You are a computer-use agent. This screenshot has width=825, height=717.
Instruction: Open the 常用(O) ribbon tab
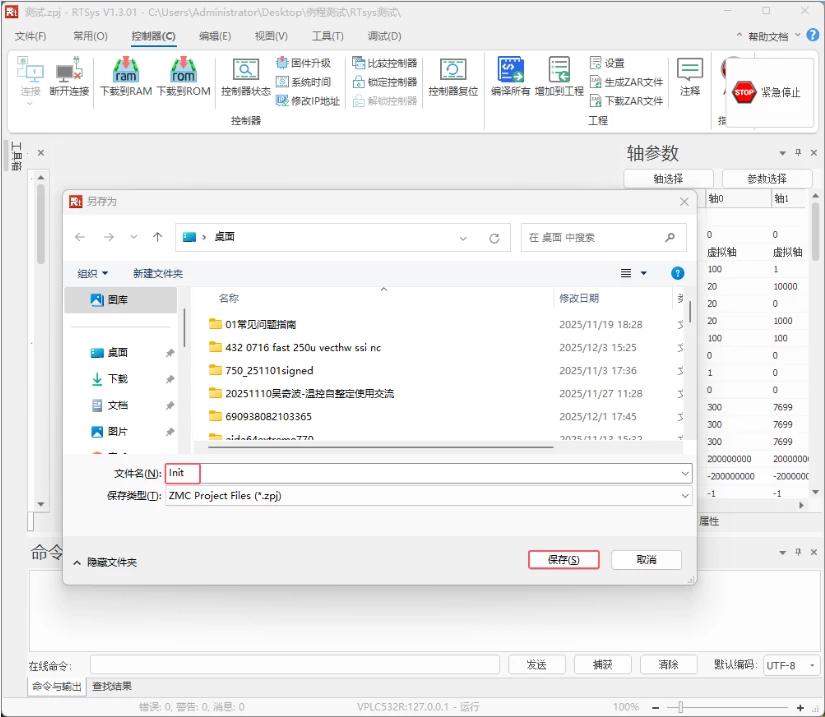coord(90,36)
